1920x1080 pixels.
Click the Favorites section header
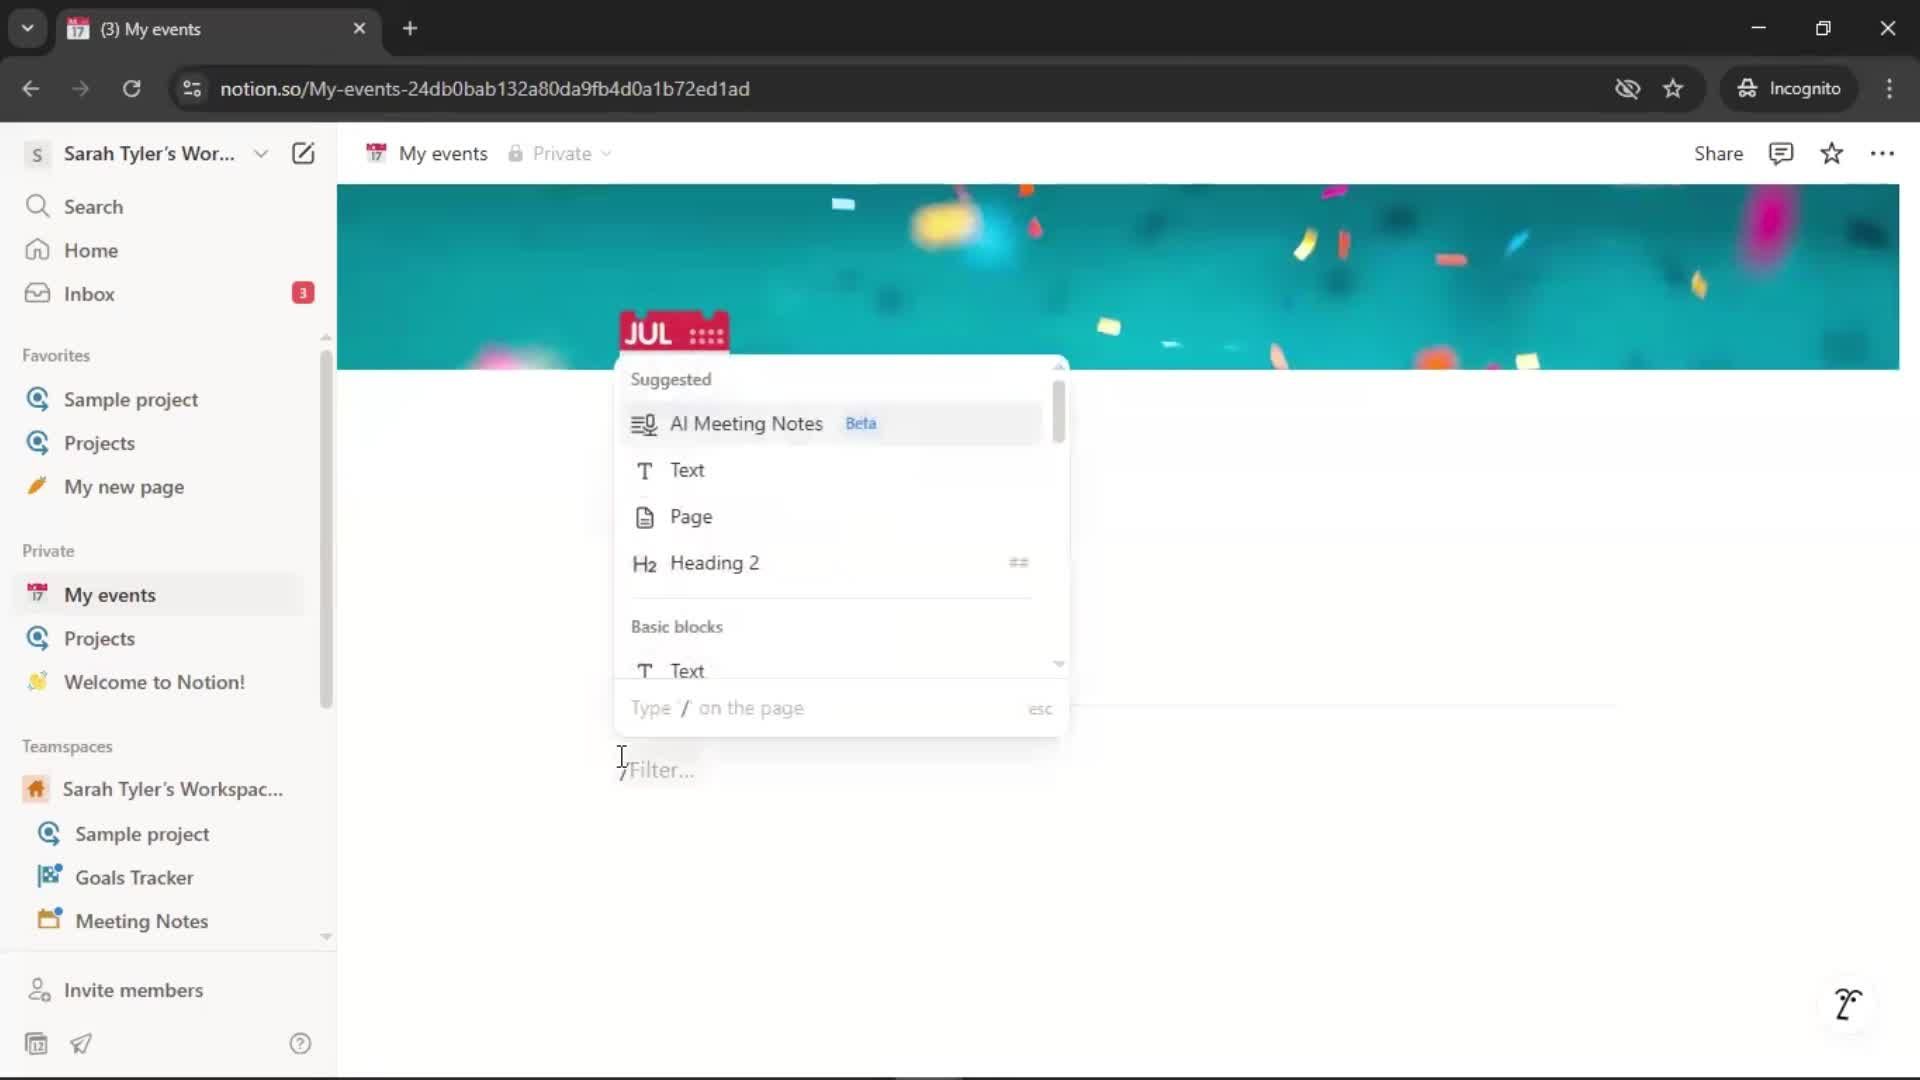[56, 355]
